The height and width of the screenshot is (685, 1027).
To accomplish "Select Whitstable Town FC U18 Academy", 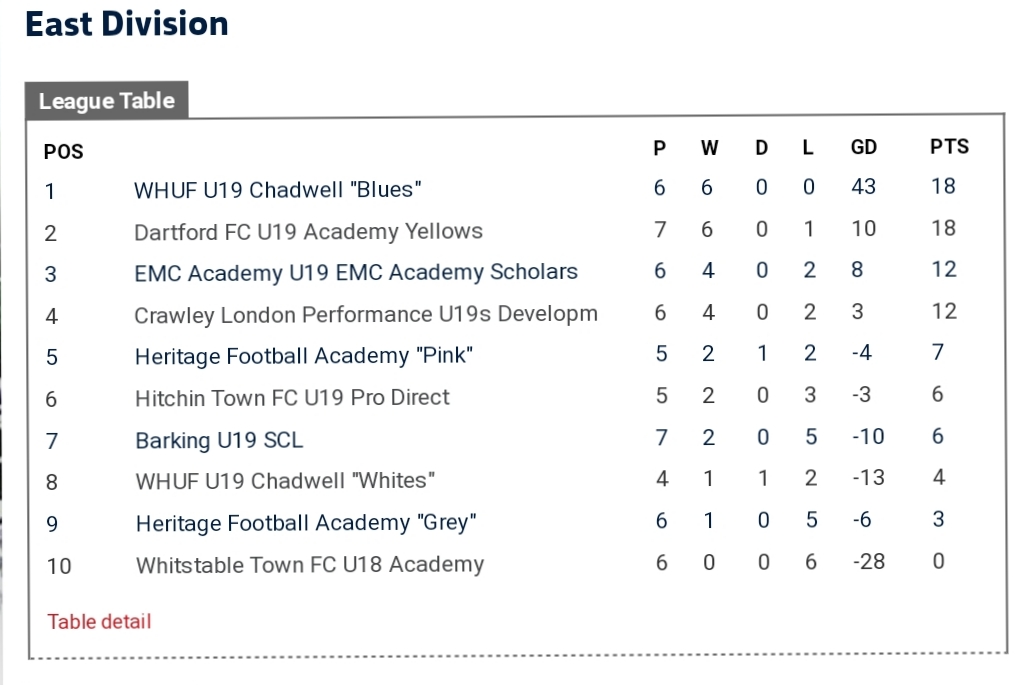I will coord(310,565).
